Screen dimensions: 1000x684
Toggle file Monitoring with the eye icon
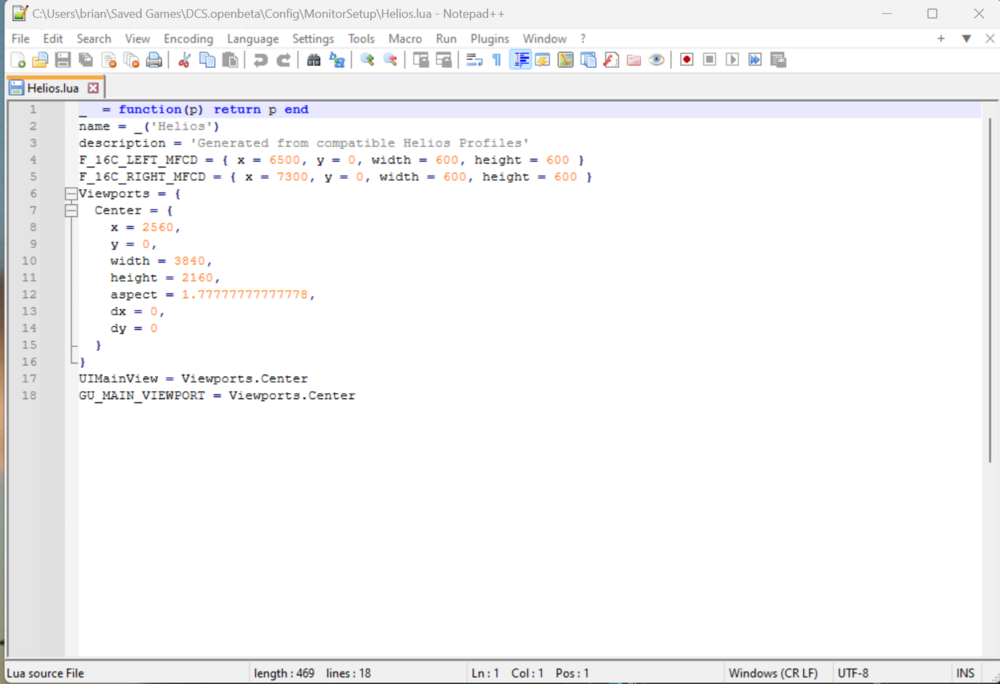[x=655, y=60]
